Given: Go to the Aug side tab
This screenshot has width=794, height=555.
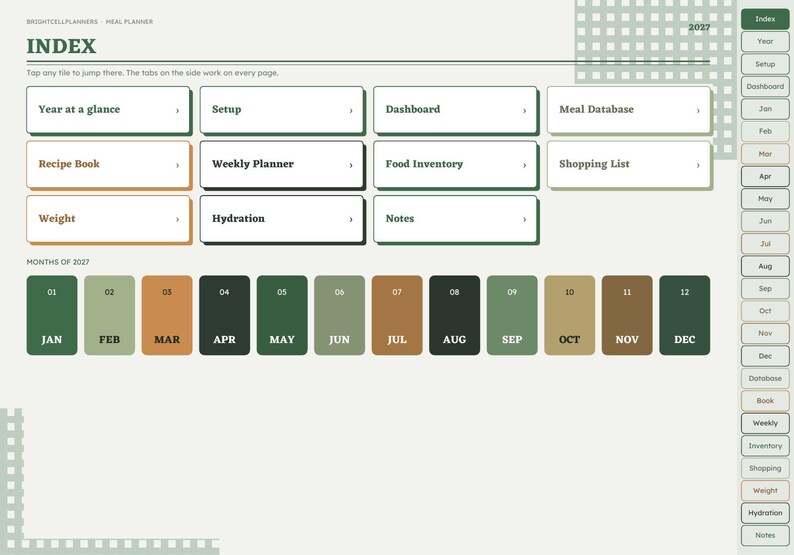Looking at the screenshot, I should click(x=765, y=266).
